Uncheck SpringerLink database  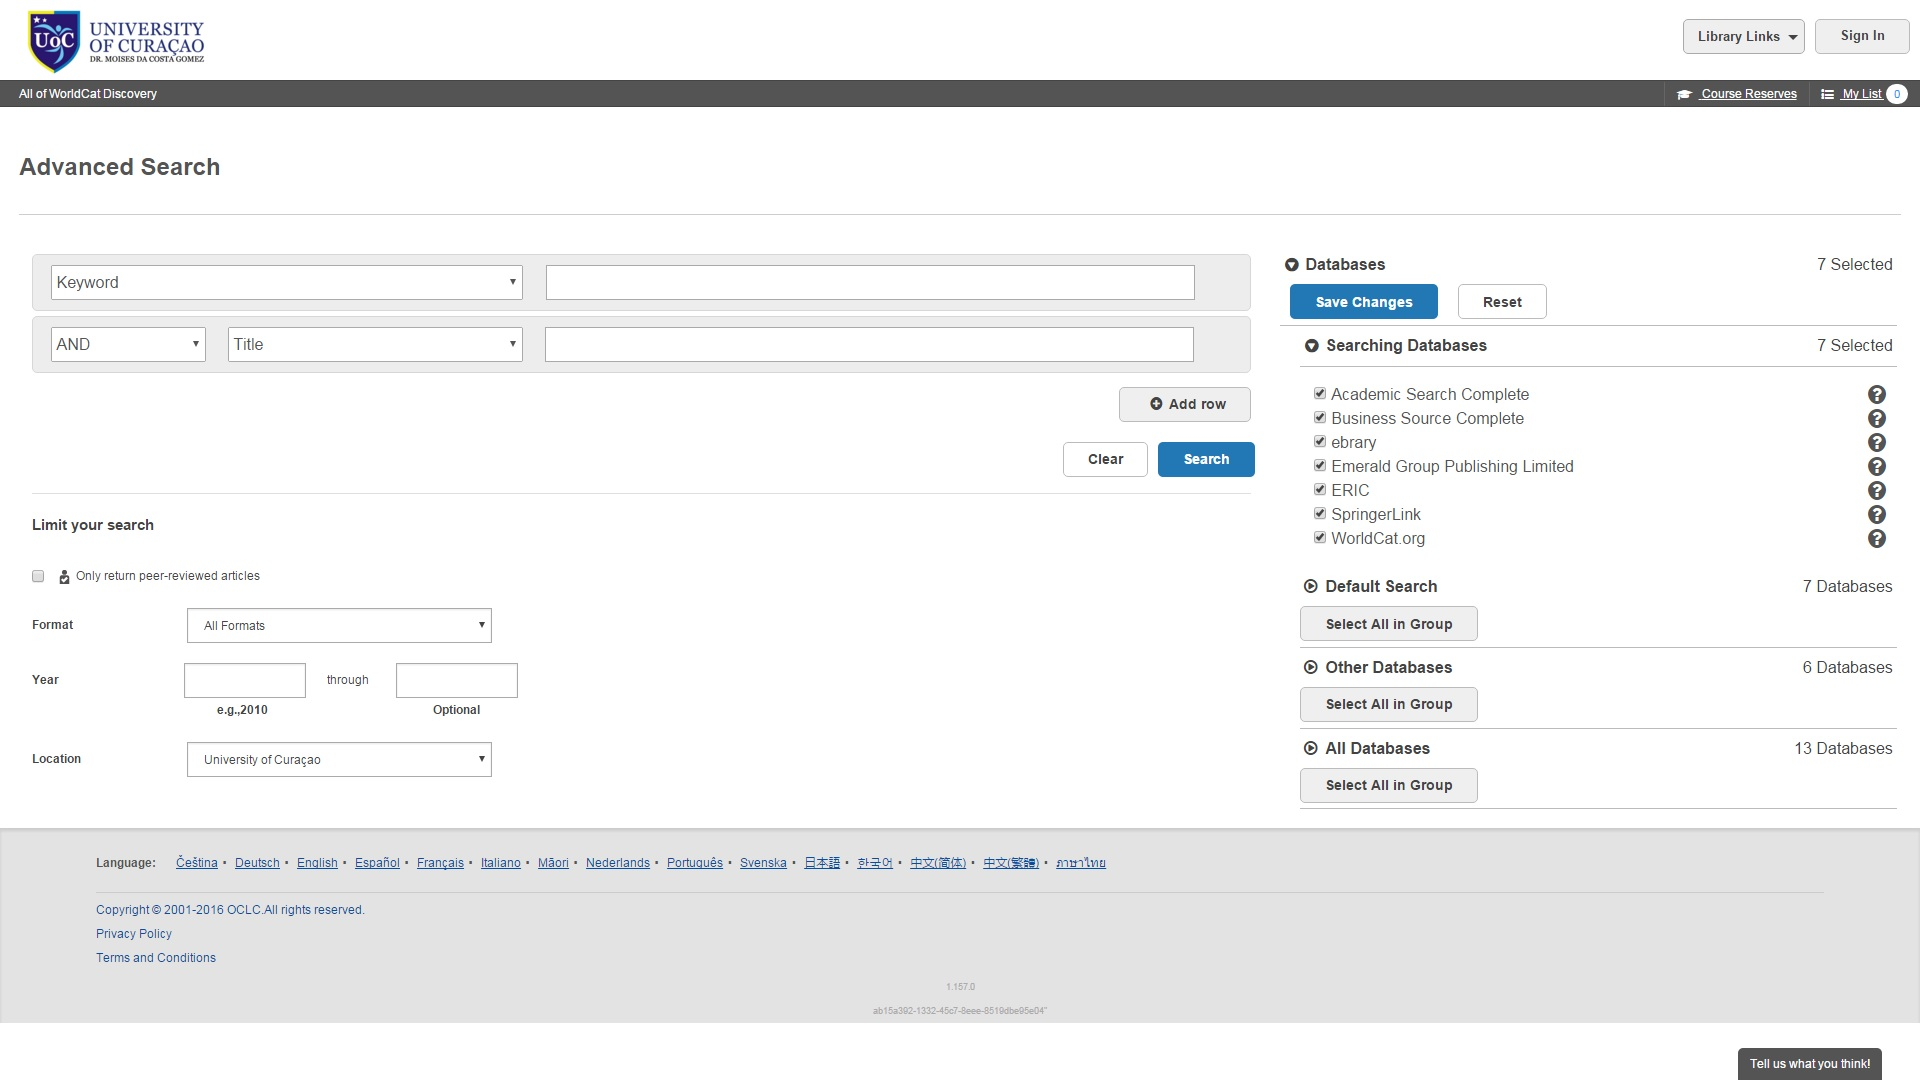point(1320,514)
